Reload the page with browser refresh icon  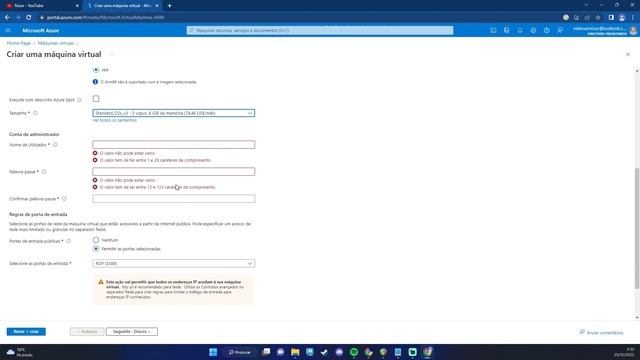click(29, 18)
